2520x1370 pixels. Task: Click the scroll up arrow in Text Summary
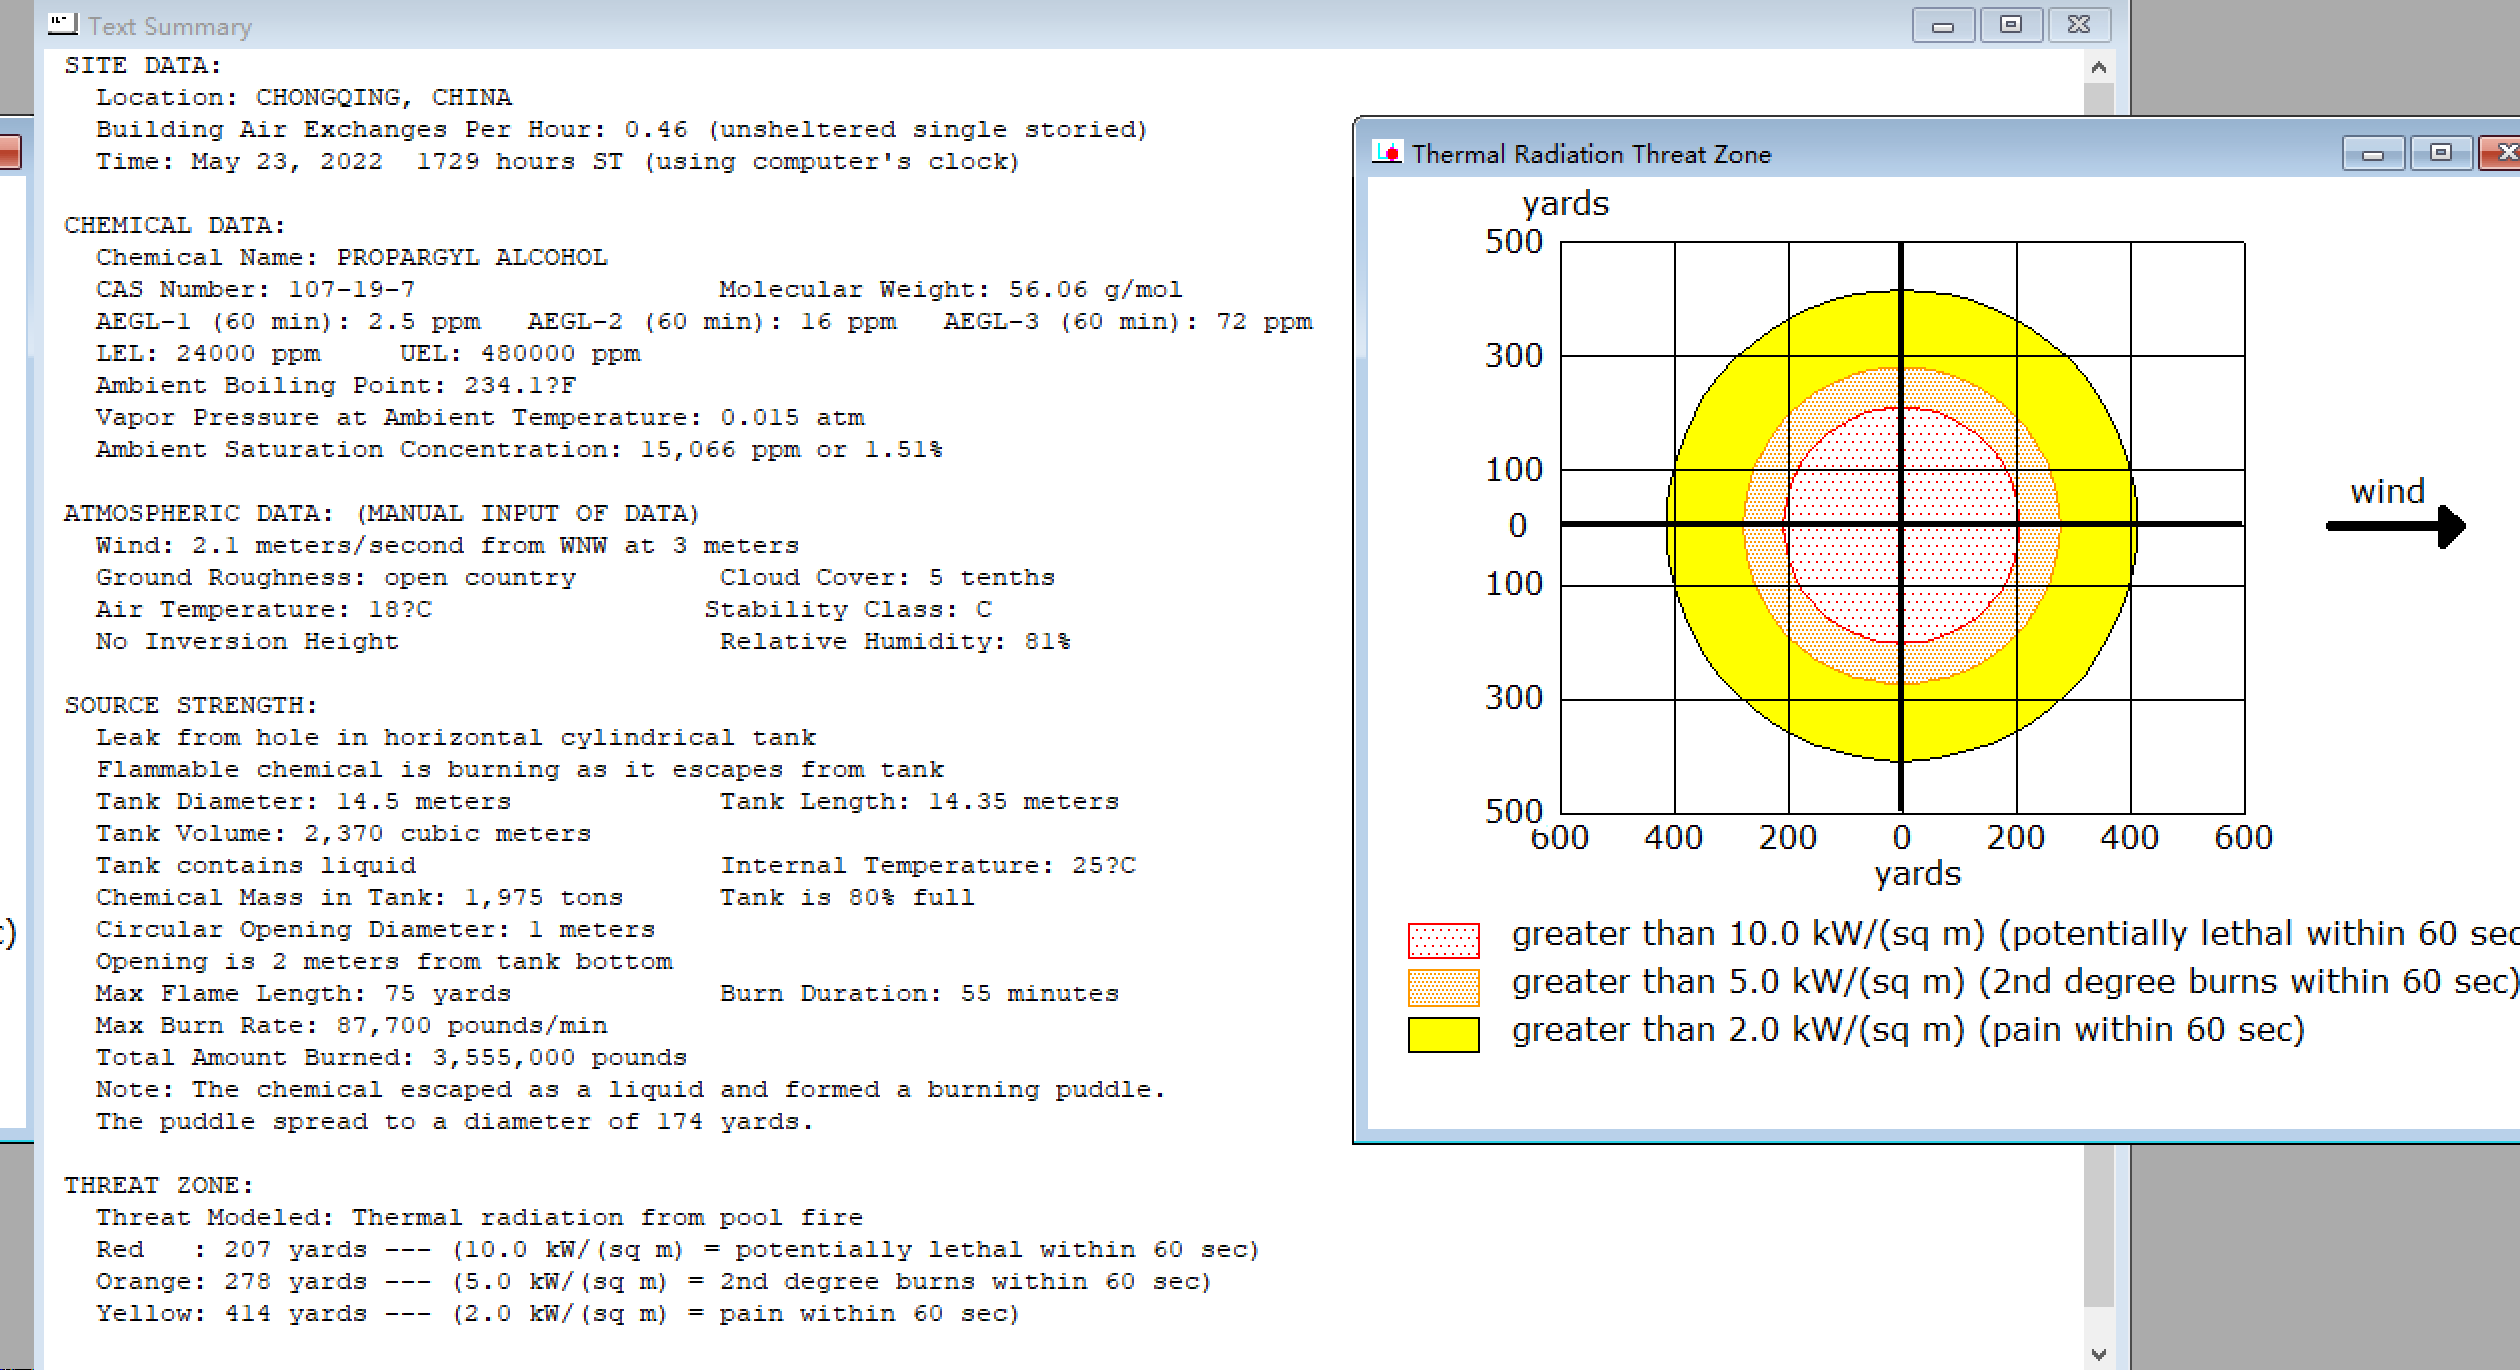2098,68
